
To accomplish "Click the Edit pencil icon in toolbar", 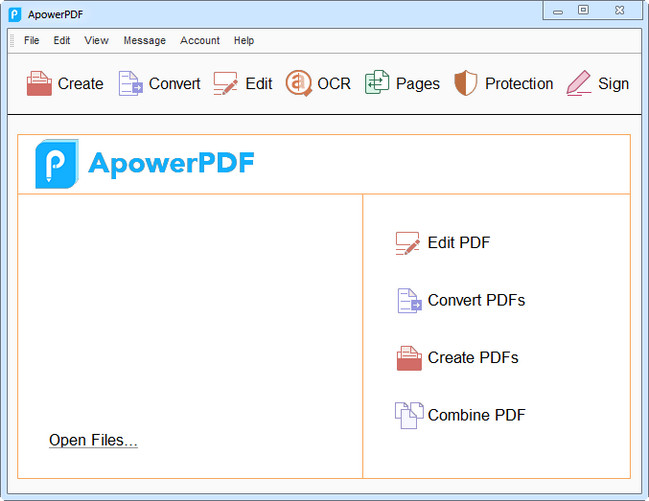I will tap(225, 83).
